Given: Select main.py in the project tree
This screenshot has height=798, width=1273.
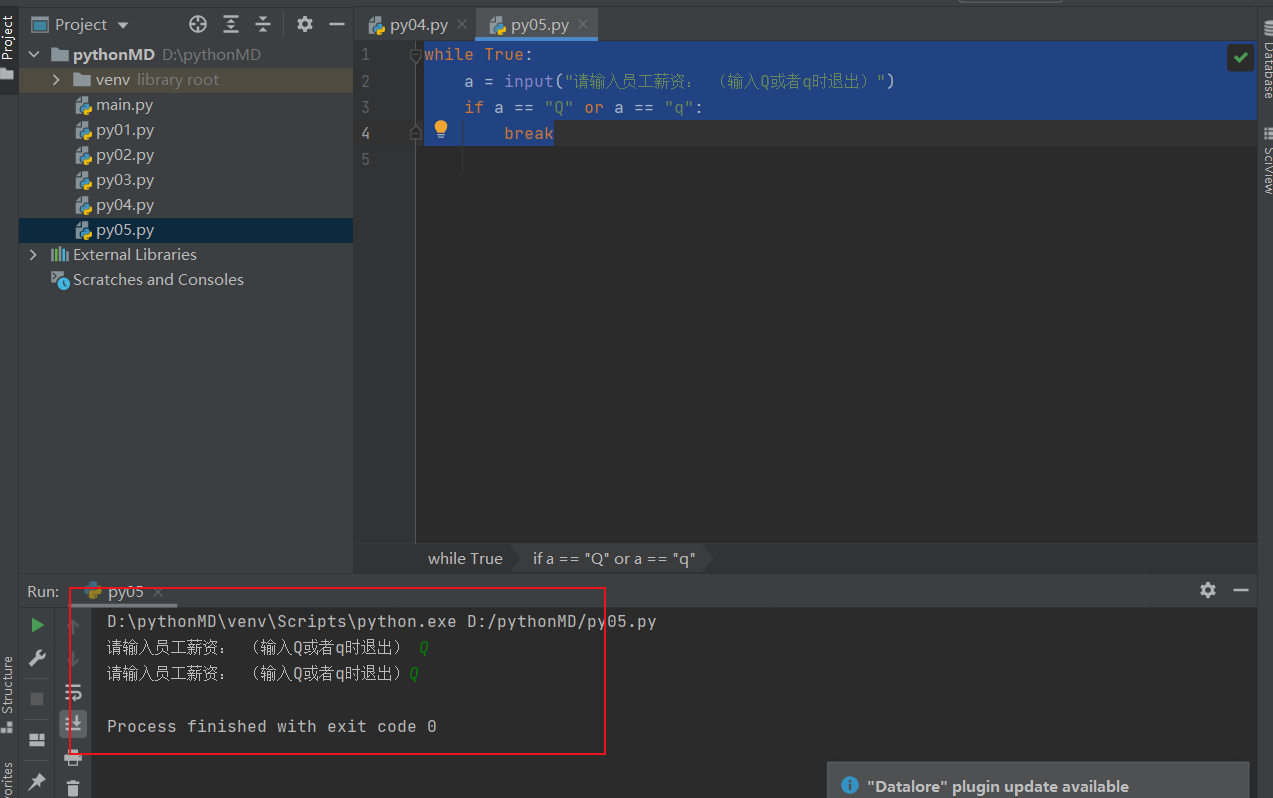Looking at the screenshot, I should 124,105.
